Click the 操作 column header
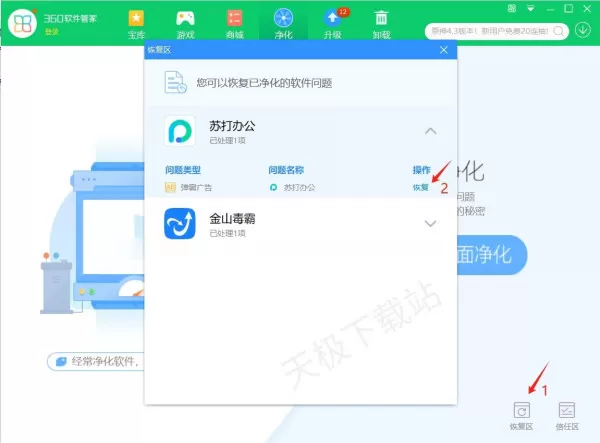This screenshot has width=600, height=443. click(x=421, y=170)
